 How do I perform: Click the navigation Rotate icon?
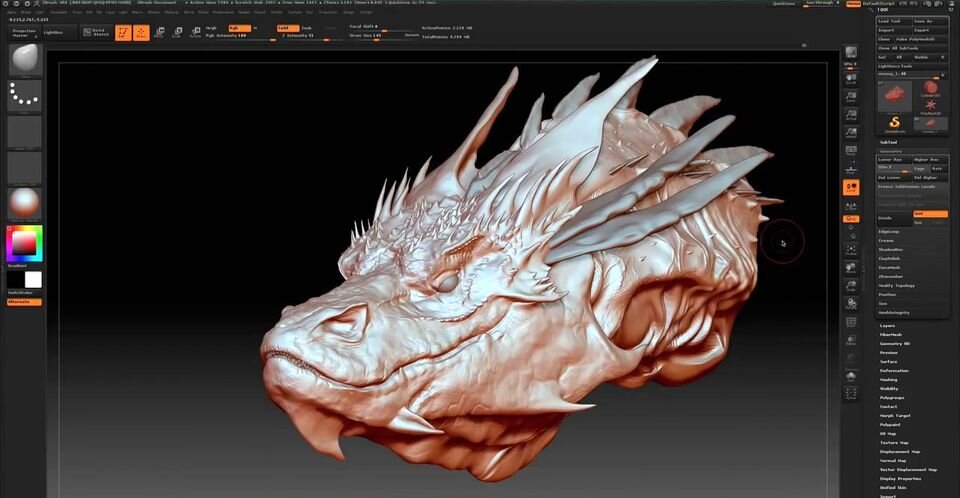tap(851, 304)
